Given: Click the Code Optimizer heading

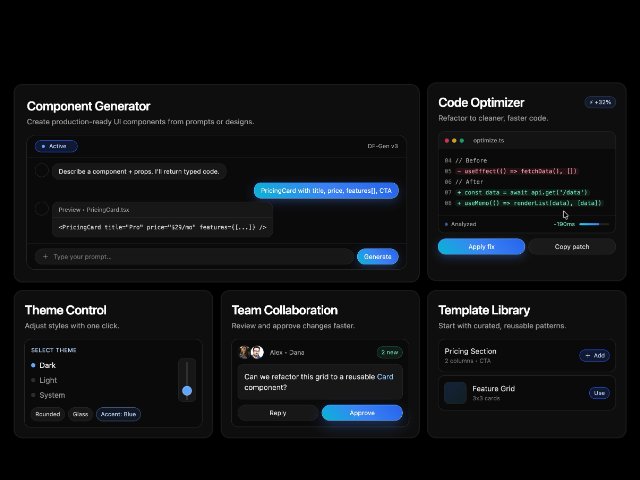Looking at the screenshot, I should point(481,102).
